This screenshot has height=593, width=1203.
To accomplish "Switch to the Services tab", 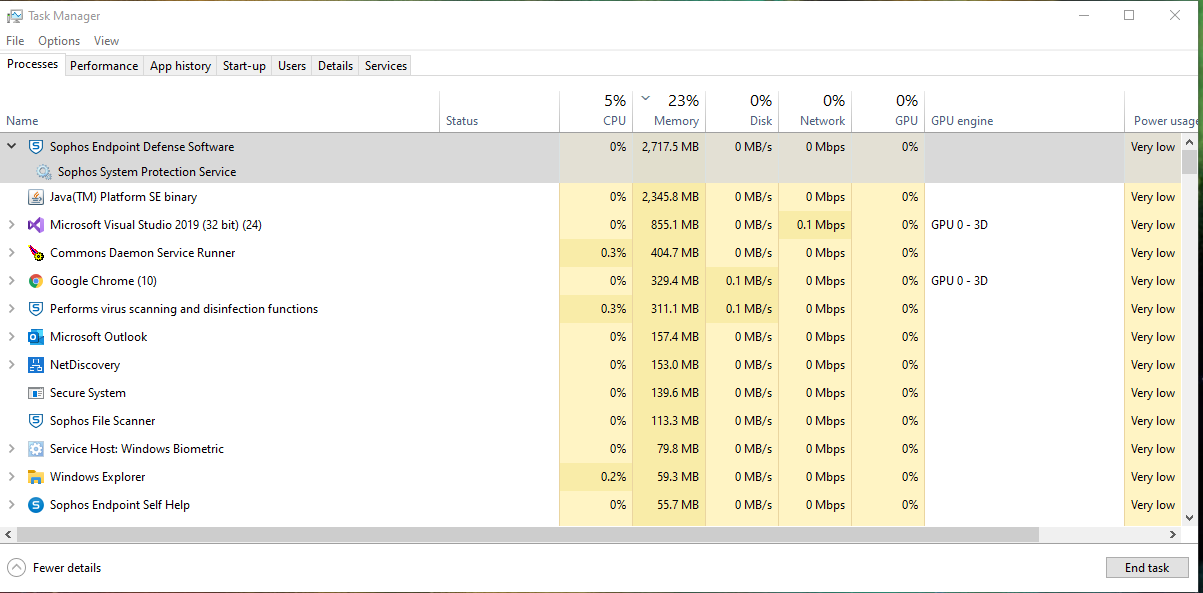I will click(x=386, y=66).
